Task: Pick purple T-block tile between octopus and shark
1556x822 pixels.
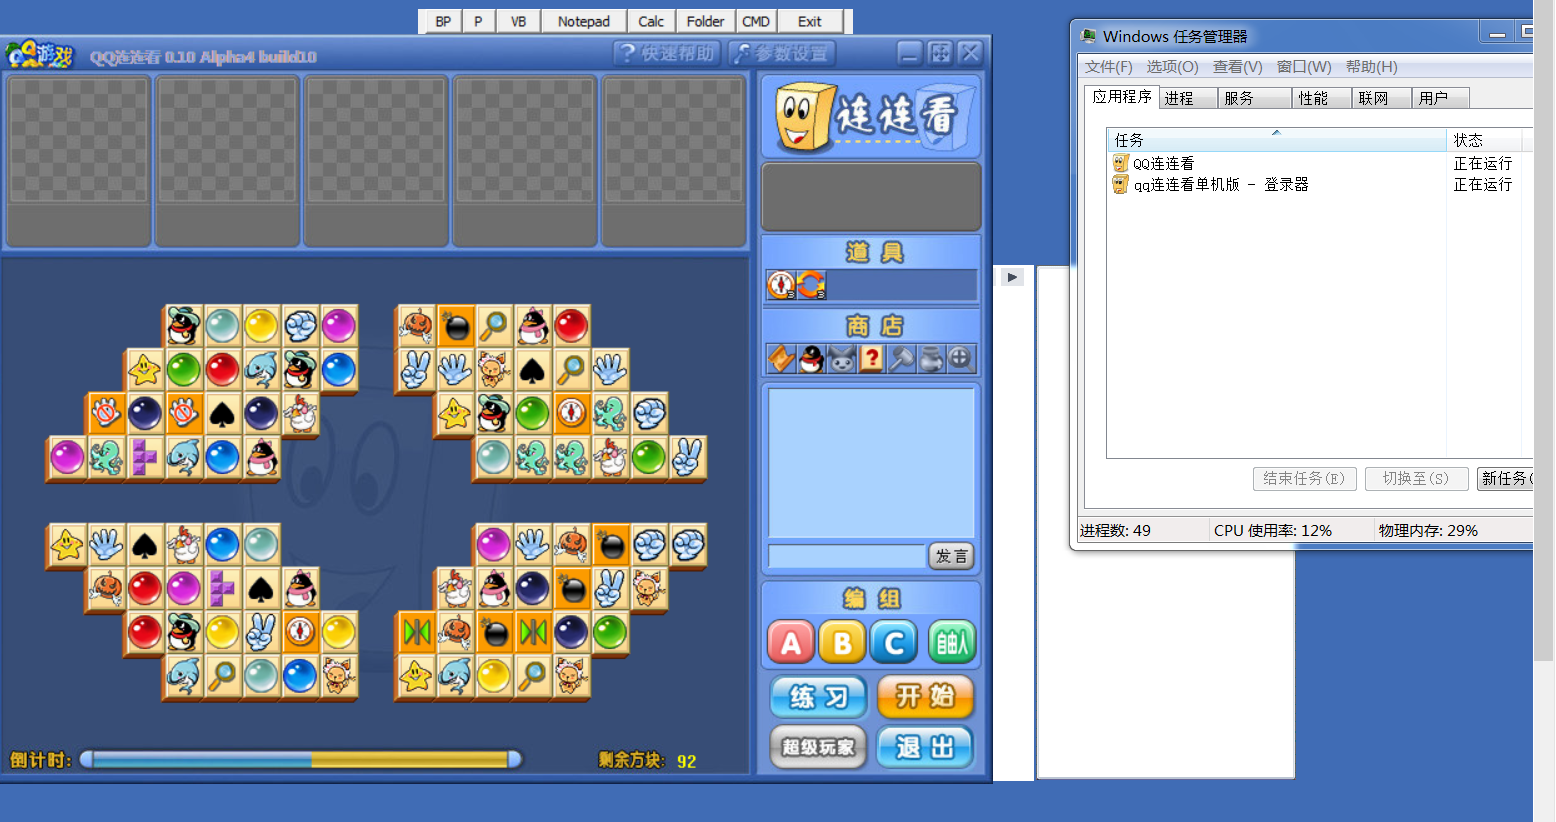Action: (x=144, y=457)
